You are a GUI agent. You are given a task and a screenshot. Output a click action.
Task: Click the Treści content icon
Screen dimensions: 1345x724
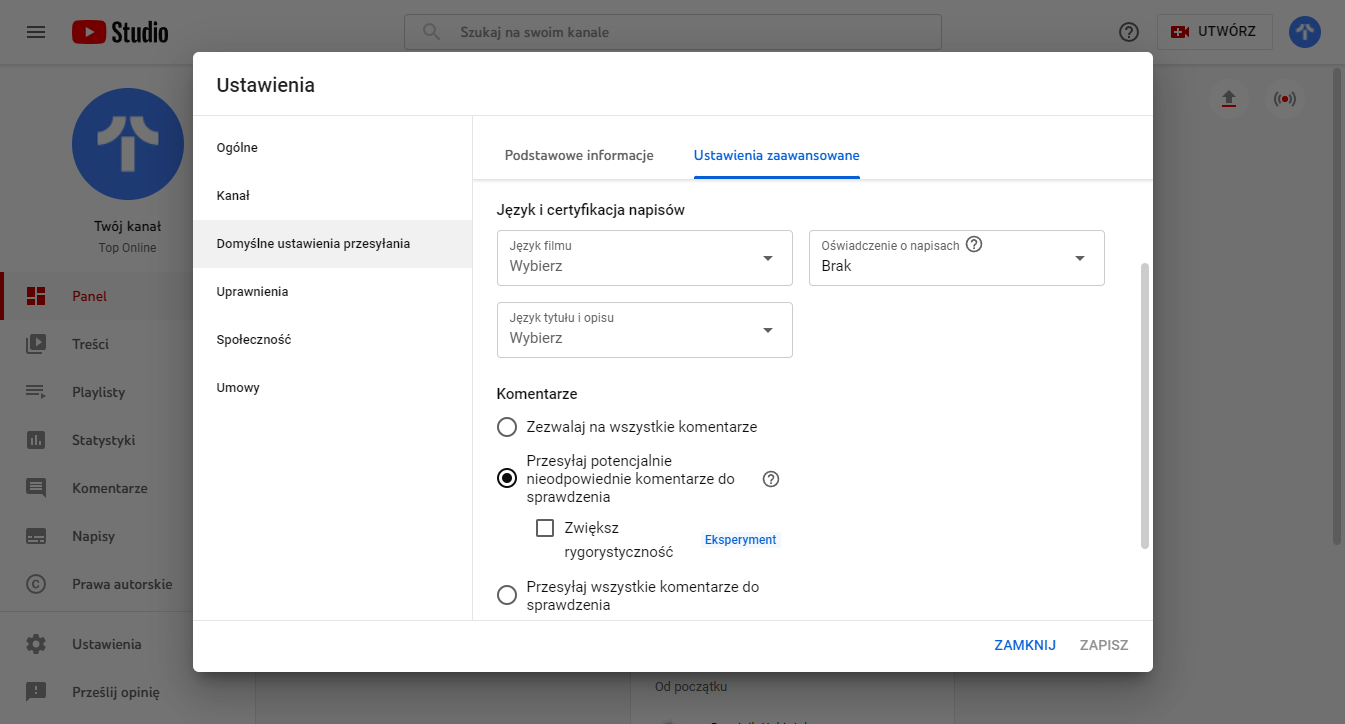coord(36,344)
